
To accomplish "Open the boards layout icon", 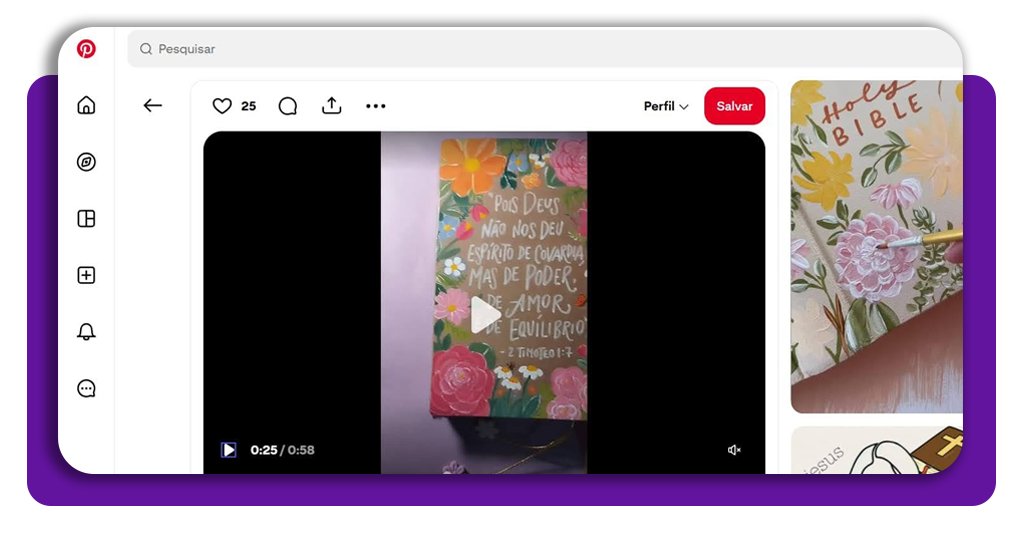I will pyautogui.click(x=87, y=219).
